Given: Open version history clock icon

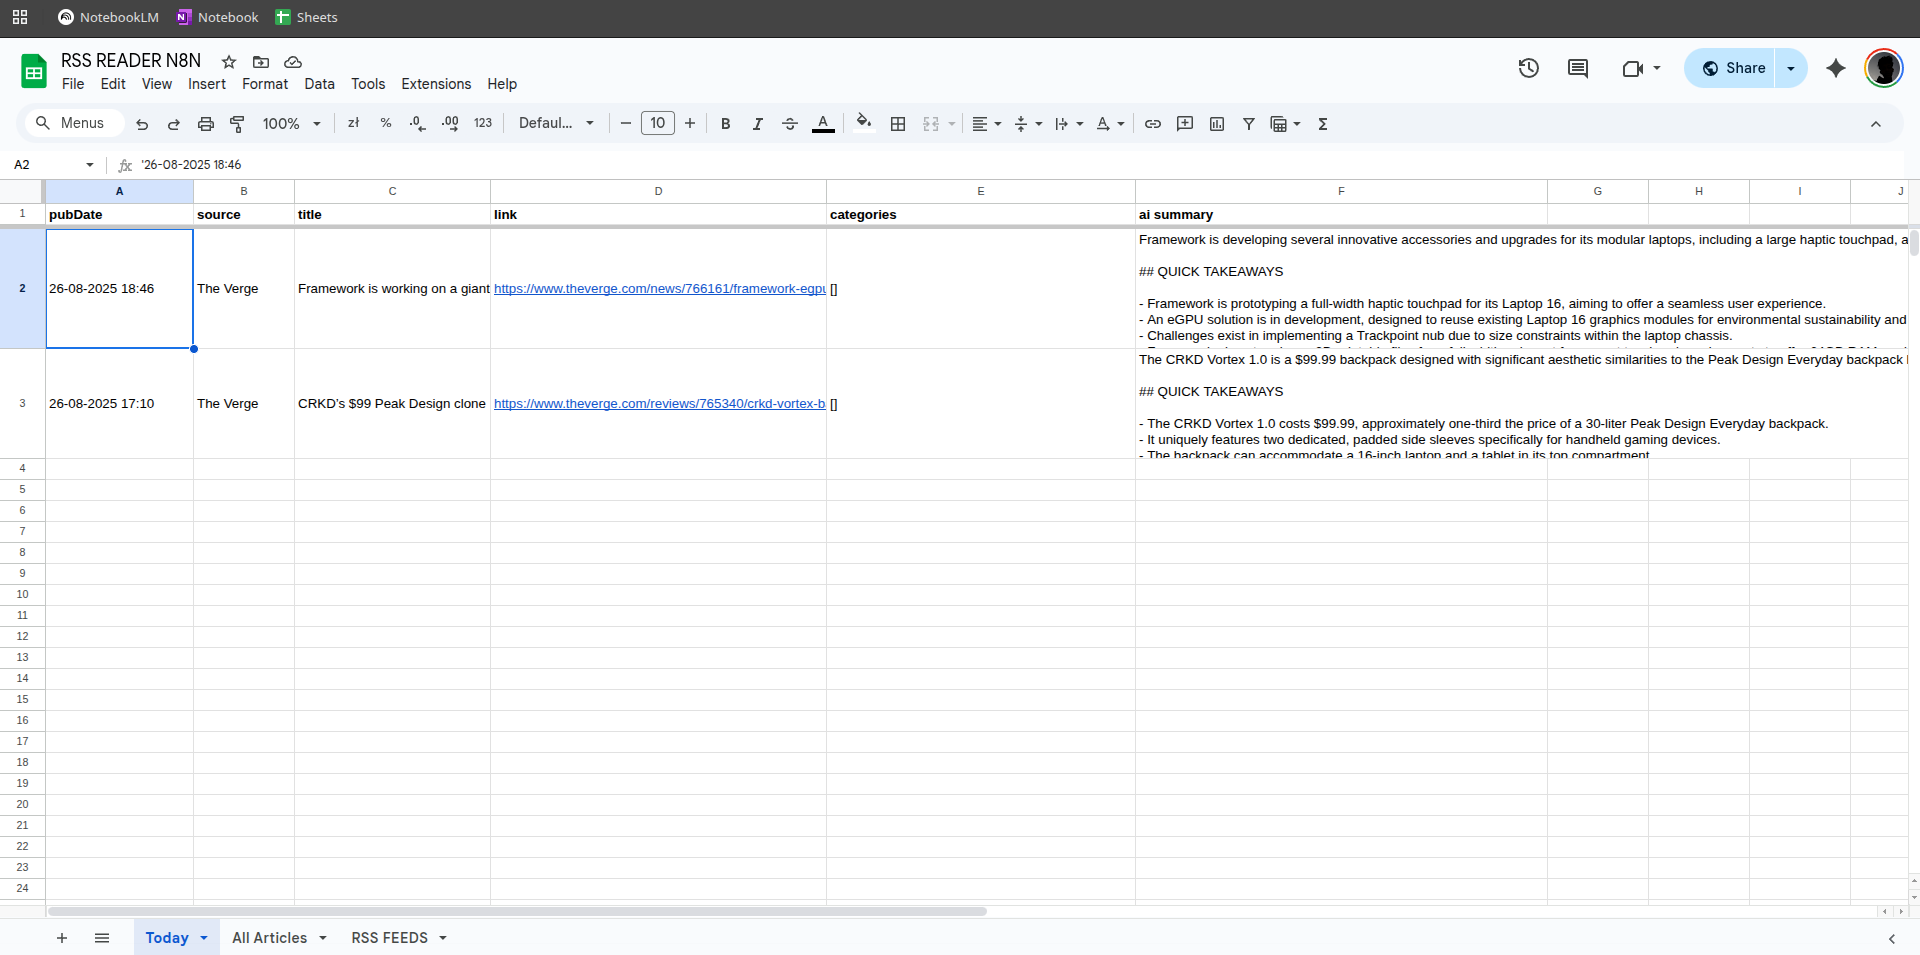Looking at the screenshot, I should (1528, 68).
